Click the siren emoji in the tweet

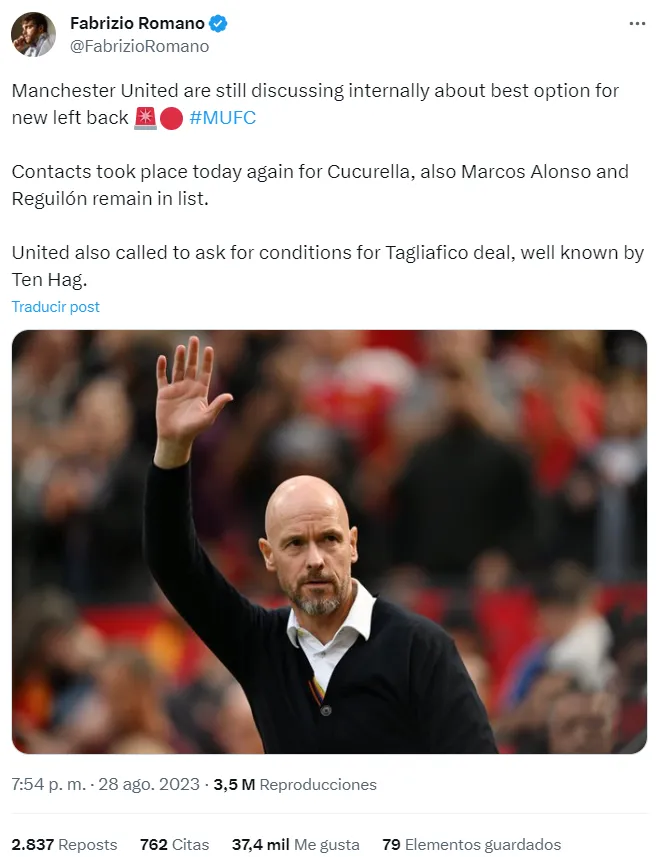[x=145, y=118]
